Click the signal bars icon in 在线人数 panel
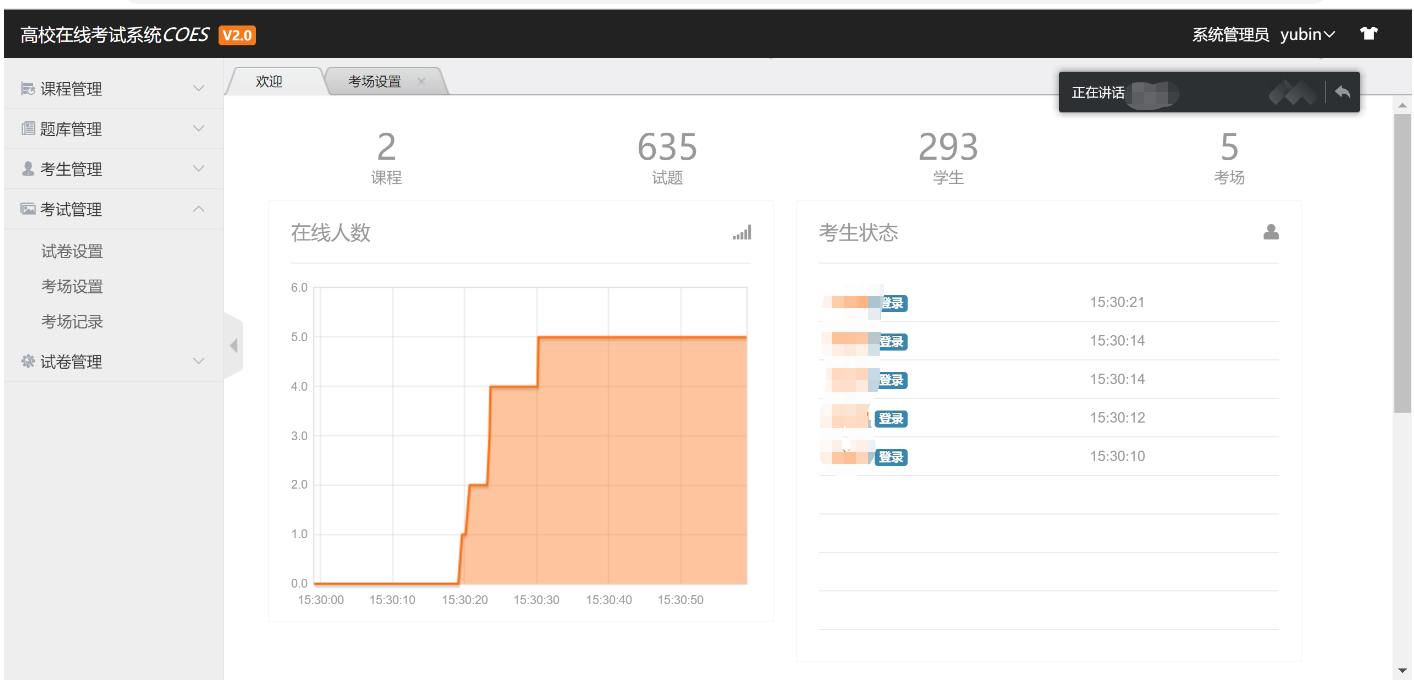Screen dimensions: 1414x695 [x=741, y=233]
